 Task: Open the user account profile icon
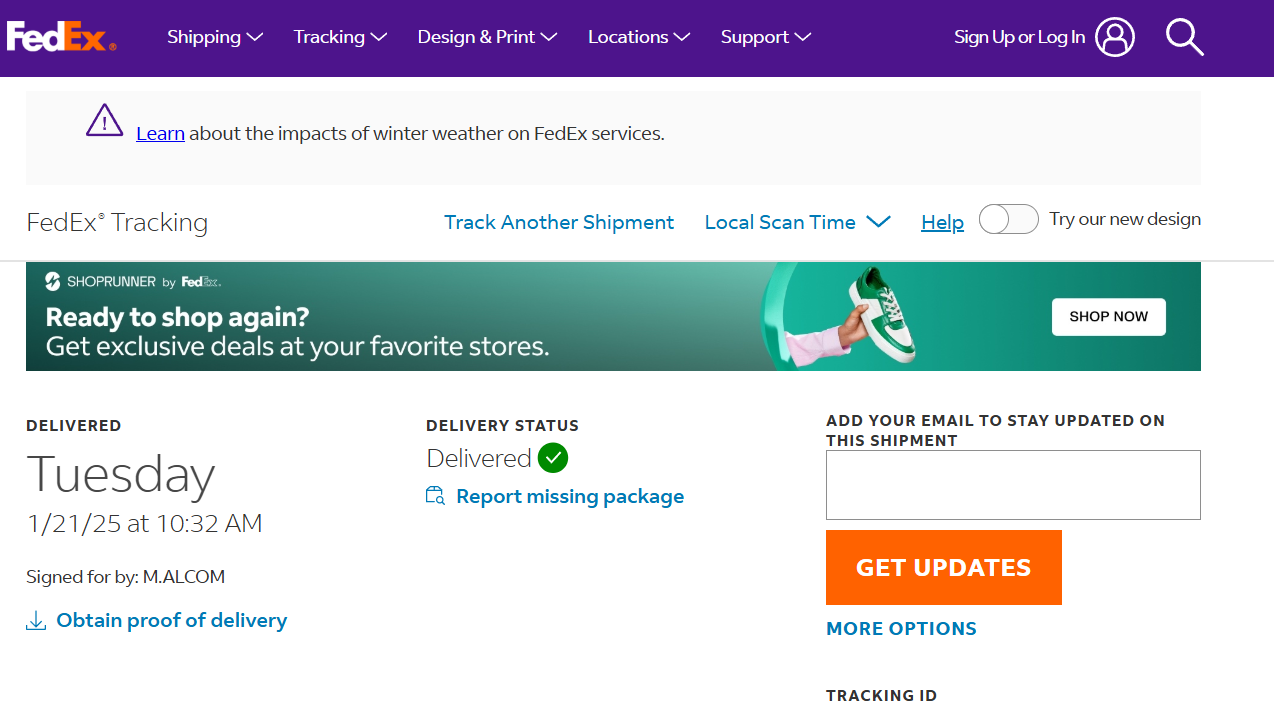(x=1115, y=37)
